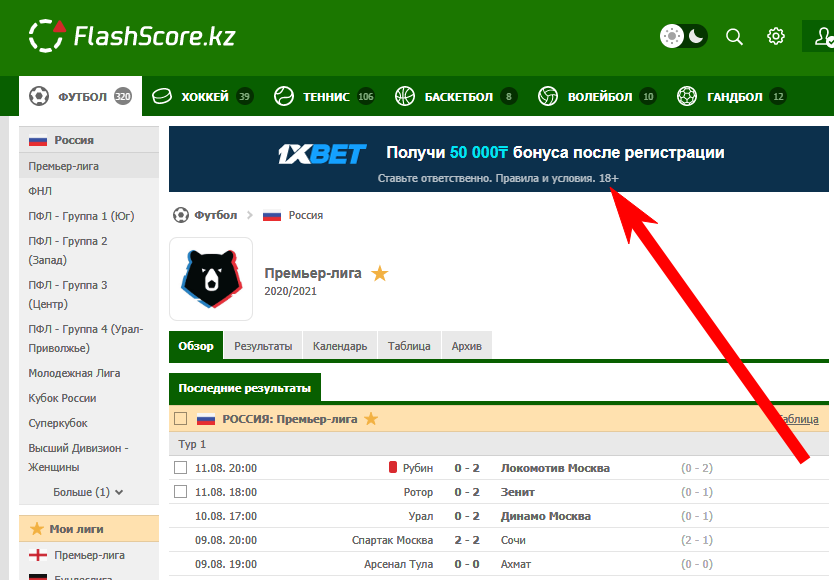
Task: Click the basketball icon
Action: (x=405, y=96)
